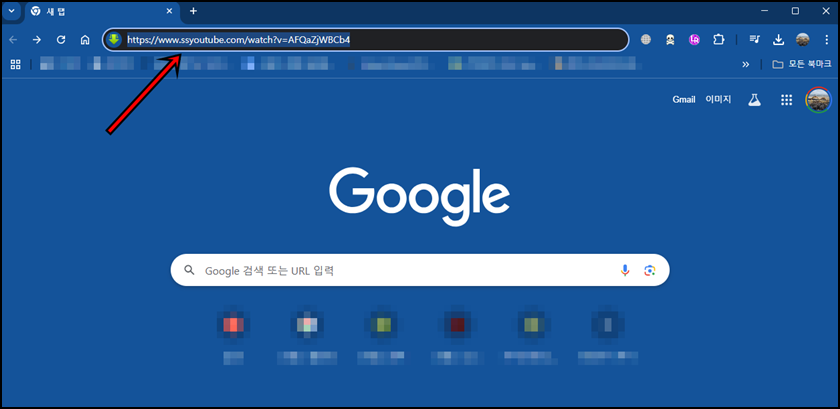
Task: Open the Chrome three-dot menu
Action: tap(827, 39)
